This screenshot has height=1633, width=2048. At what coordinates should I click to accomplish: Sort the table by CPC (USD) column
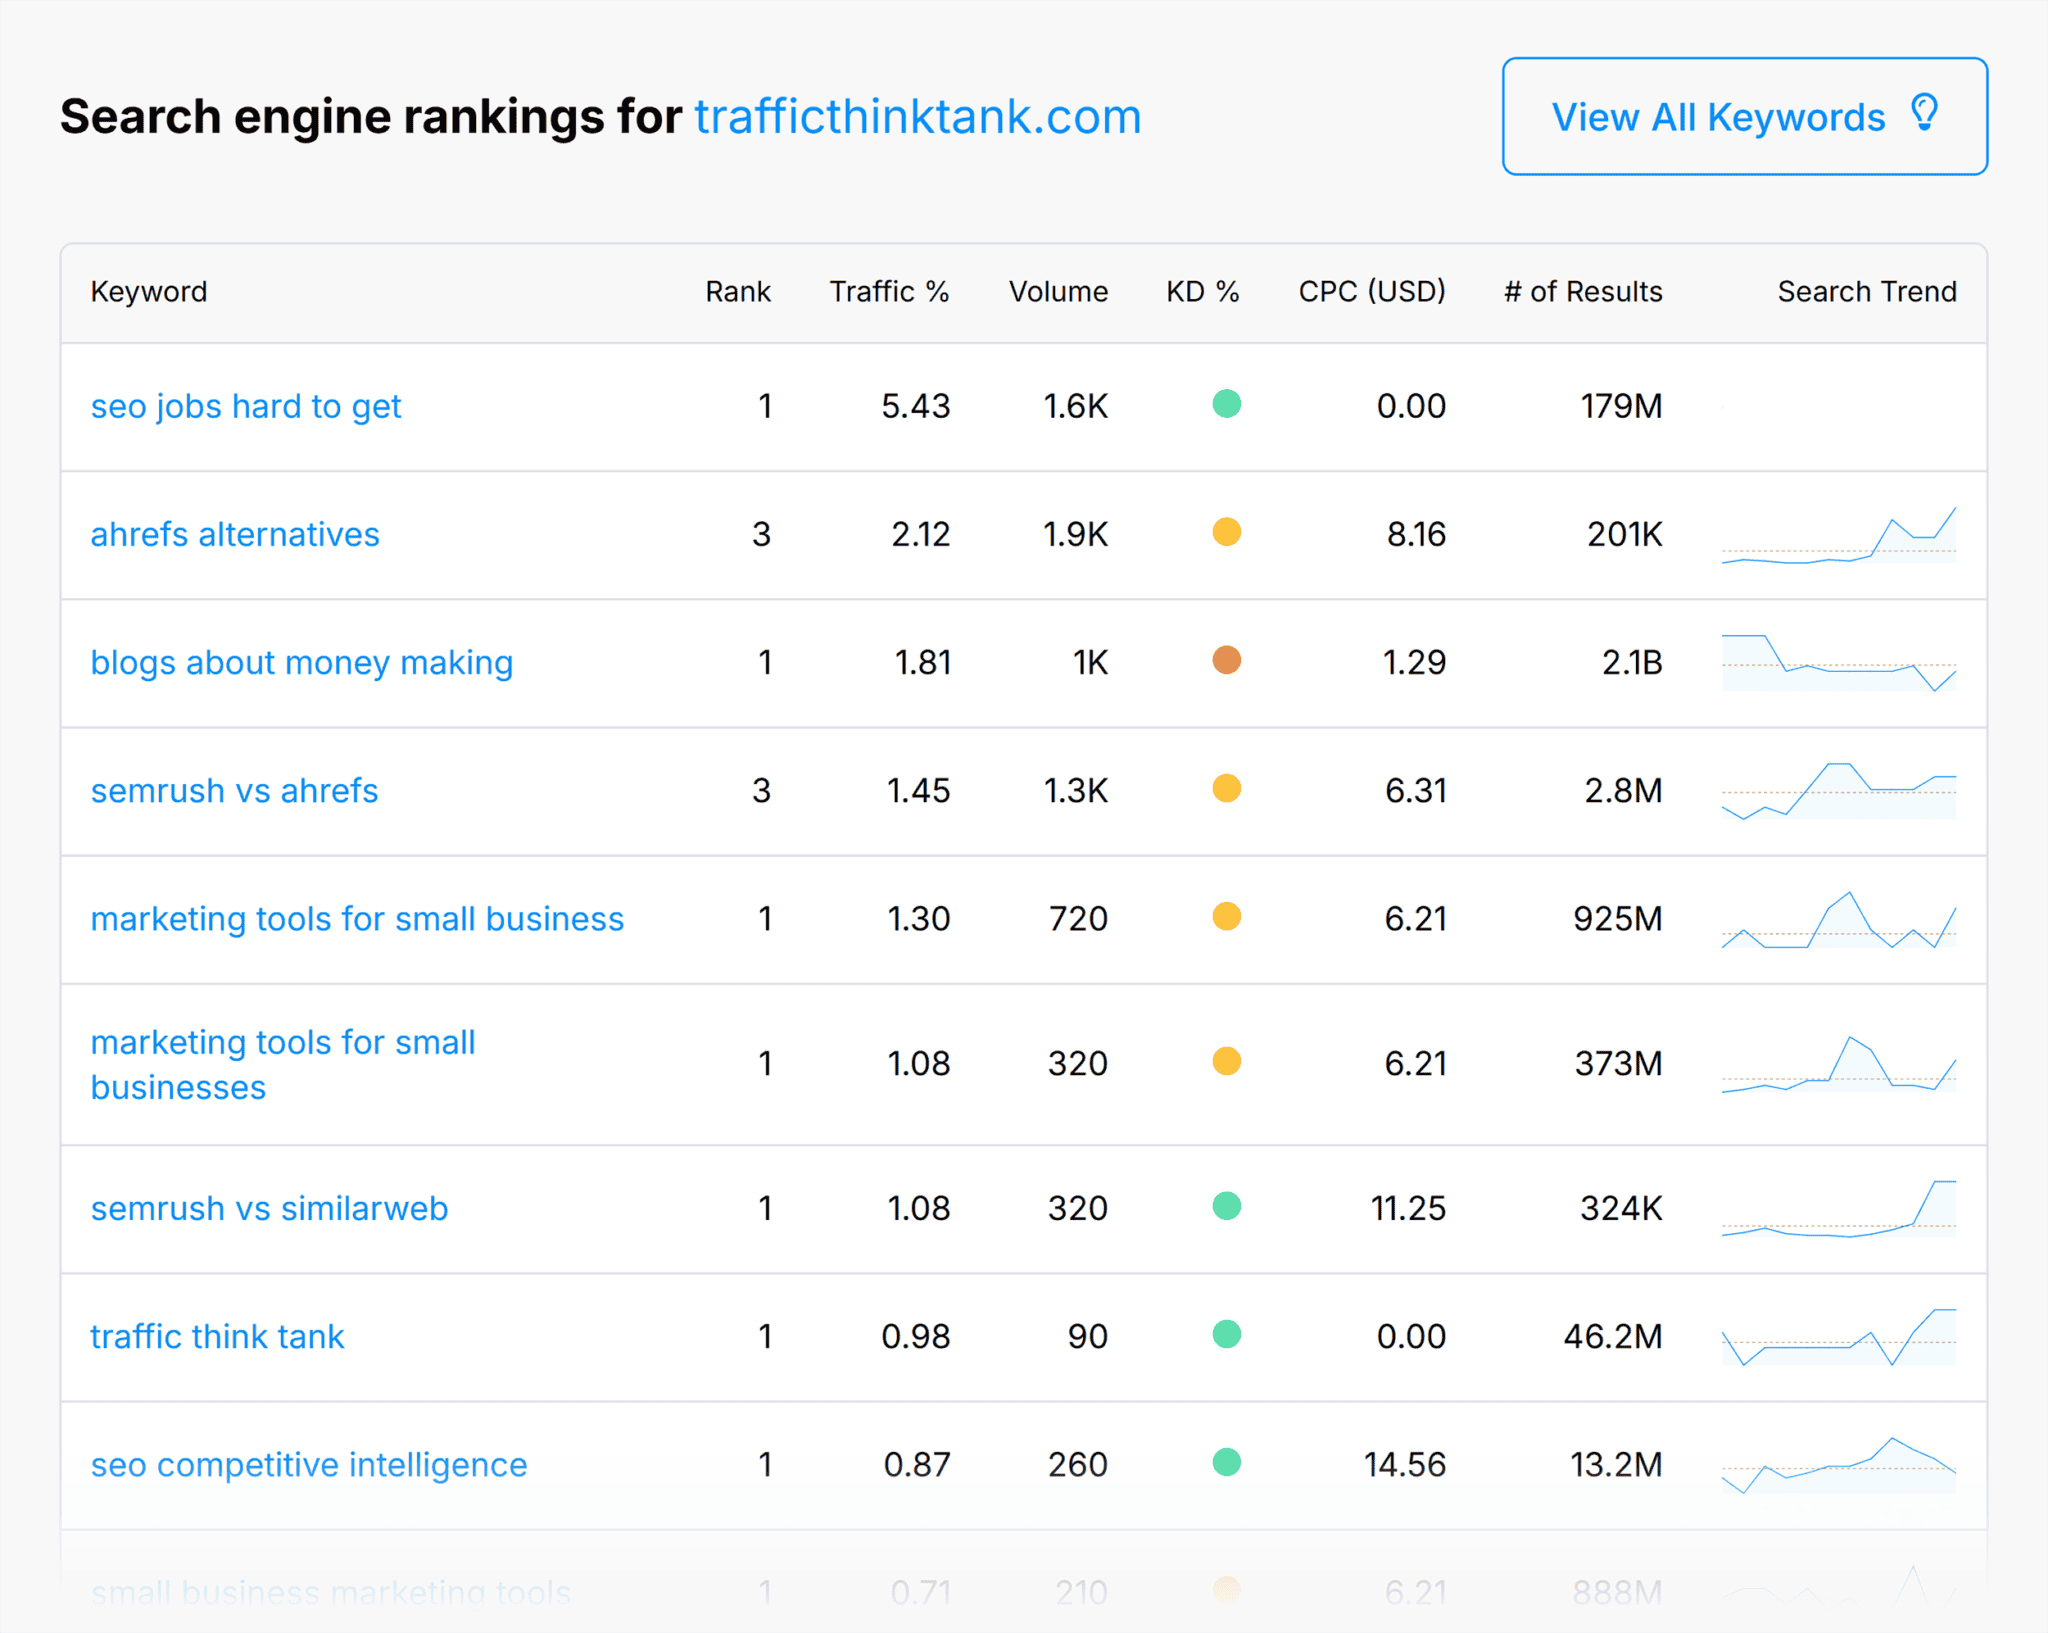[x=1371, y=291]
